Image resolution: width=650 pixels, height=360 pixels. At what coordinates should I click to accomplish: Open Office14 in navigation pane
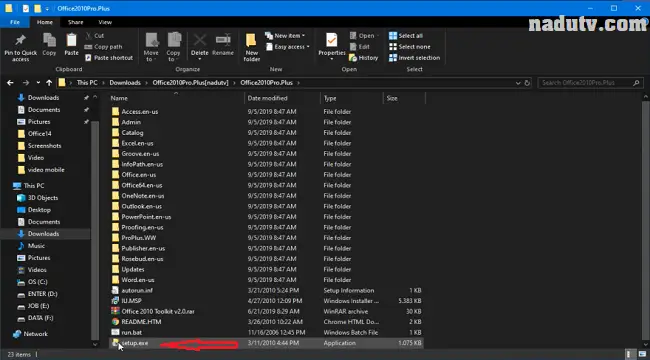(x=40, y=134)
